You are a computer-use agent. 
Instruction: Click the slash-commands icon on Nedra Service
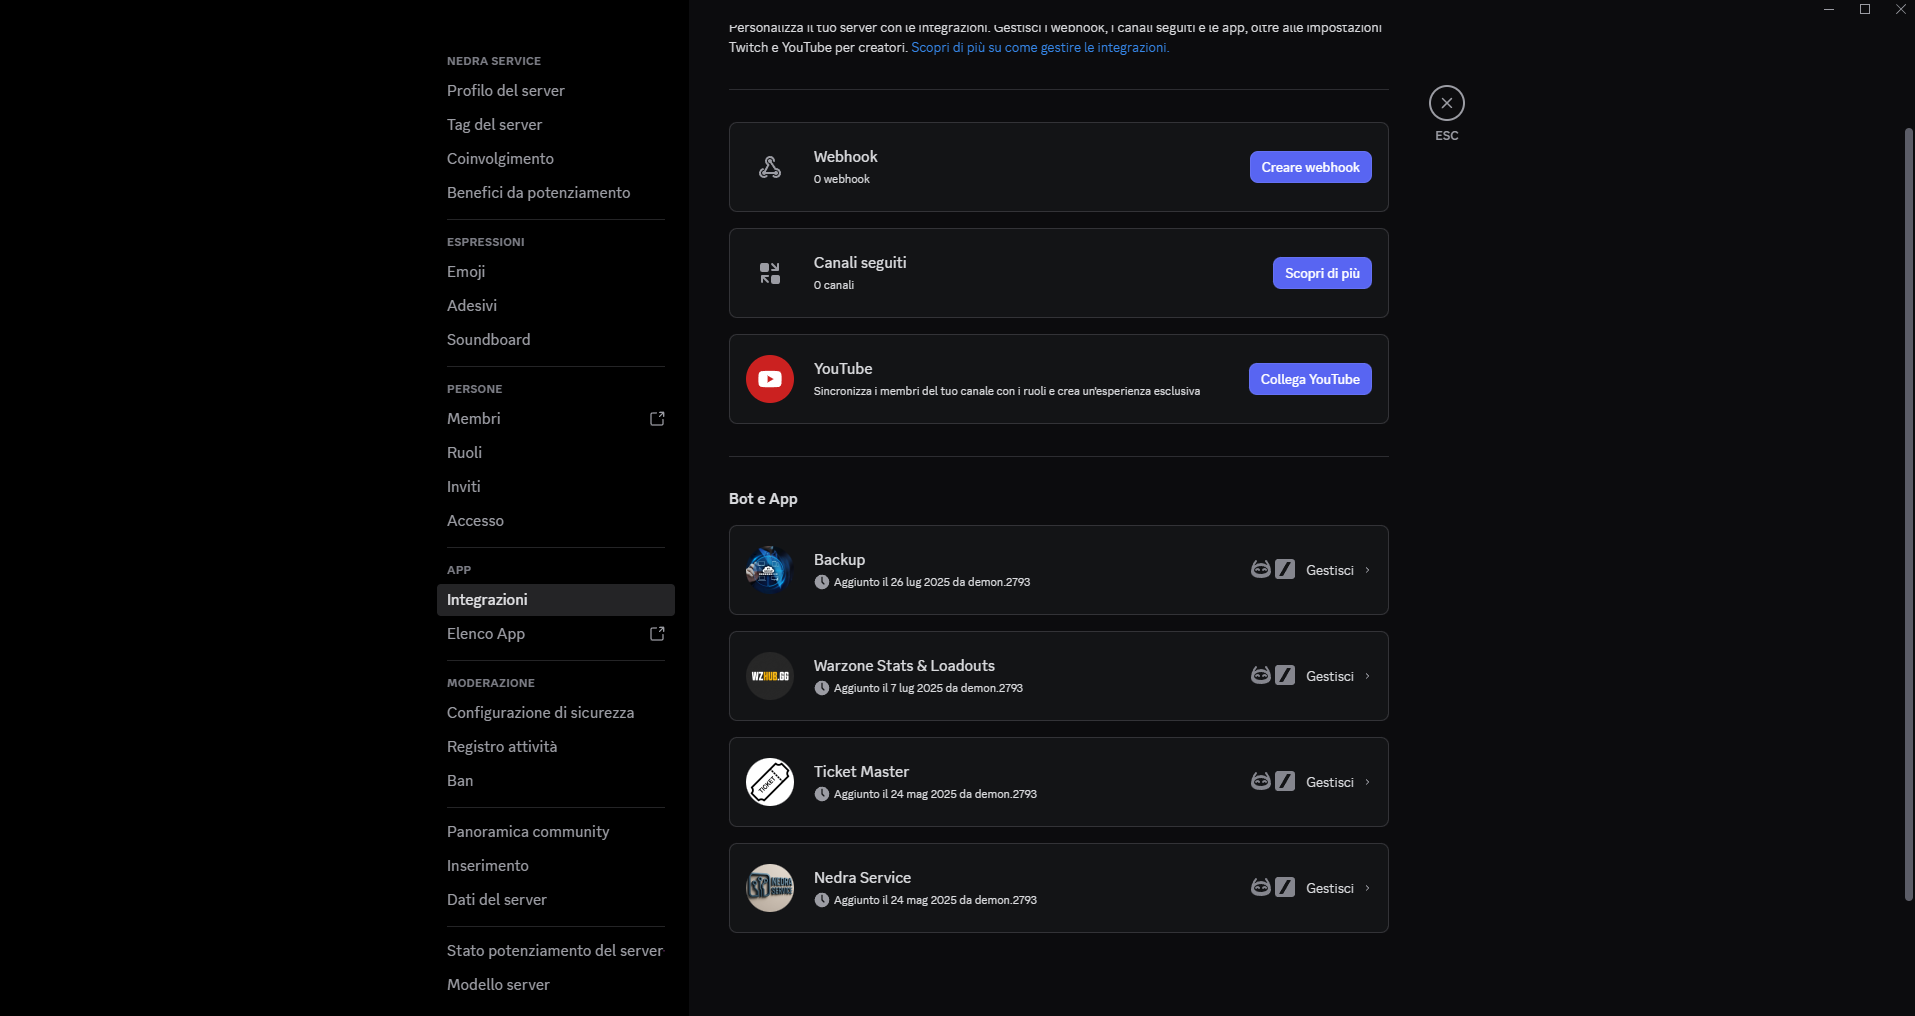coord(1285,887)
